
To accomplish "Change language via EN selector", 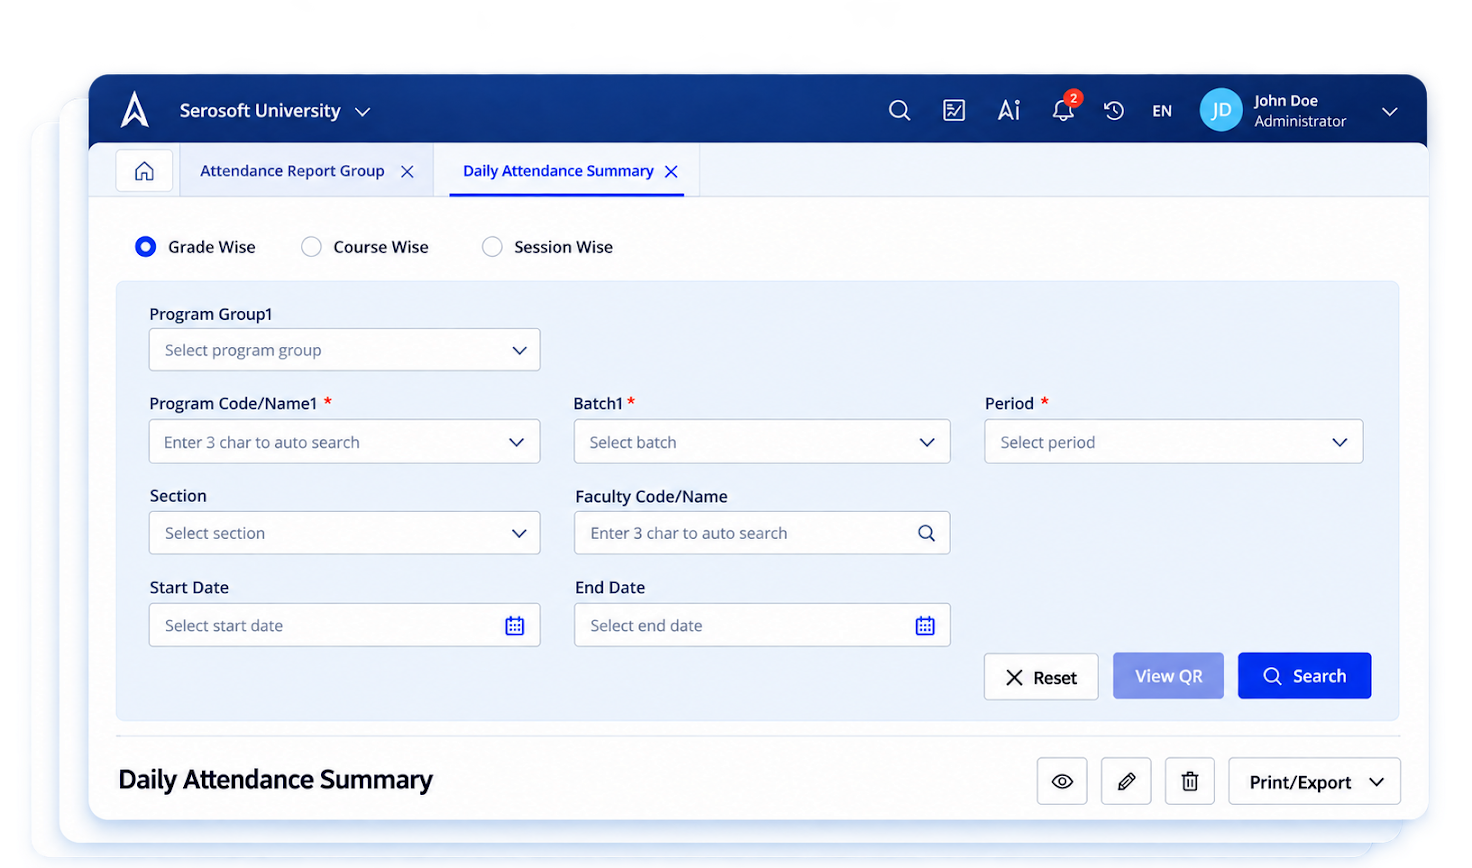I will tap(1162, 111).
